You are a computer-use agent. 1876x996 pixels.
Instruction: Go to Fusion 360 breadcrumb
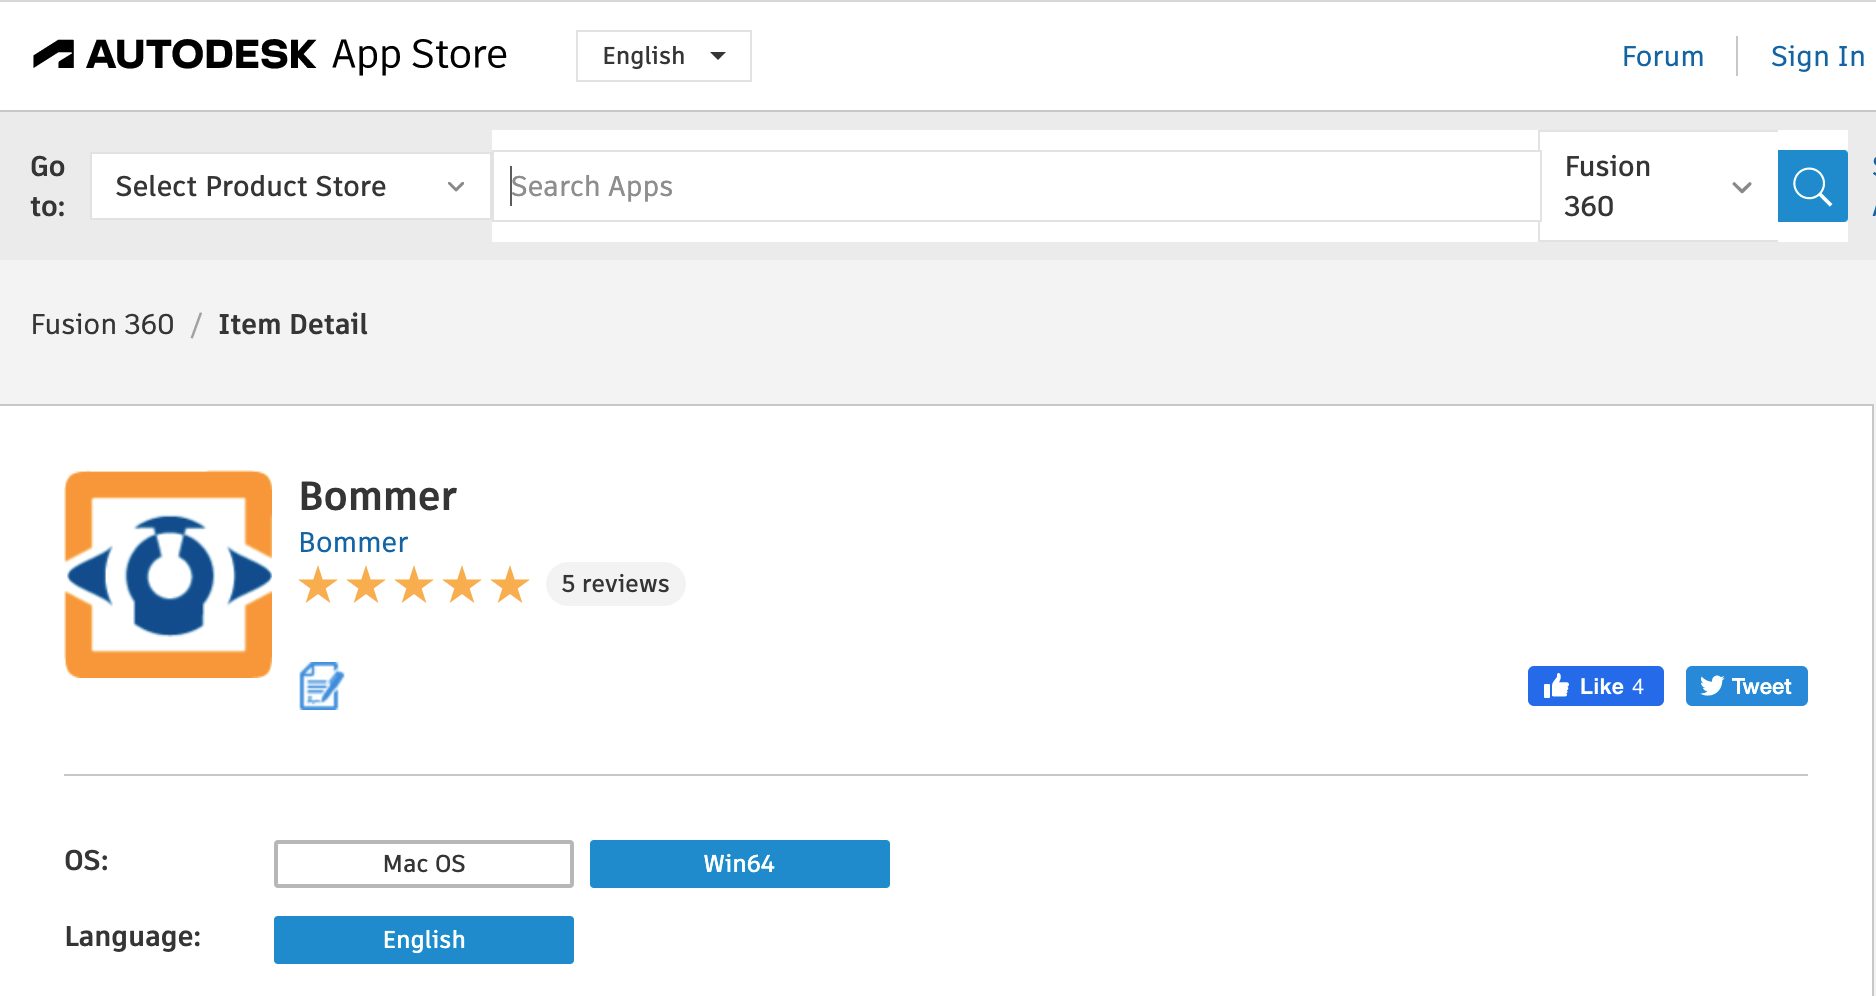click(102, 324)
